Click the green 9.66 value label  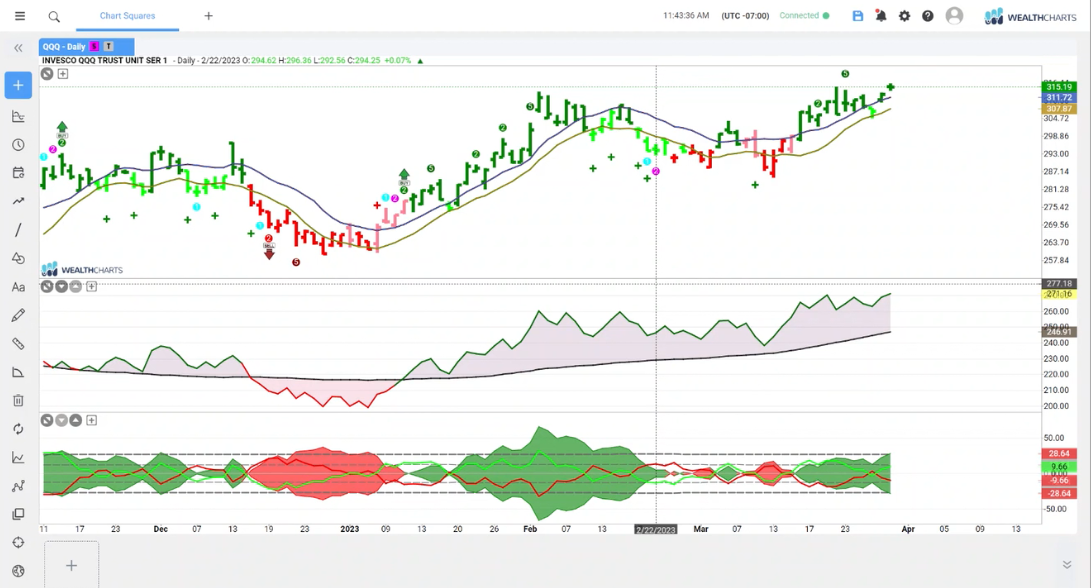tap(1059, 467)
